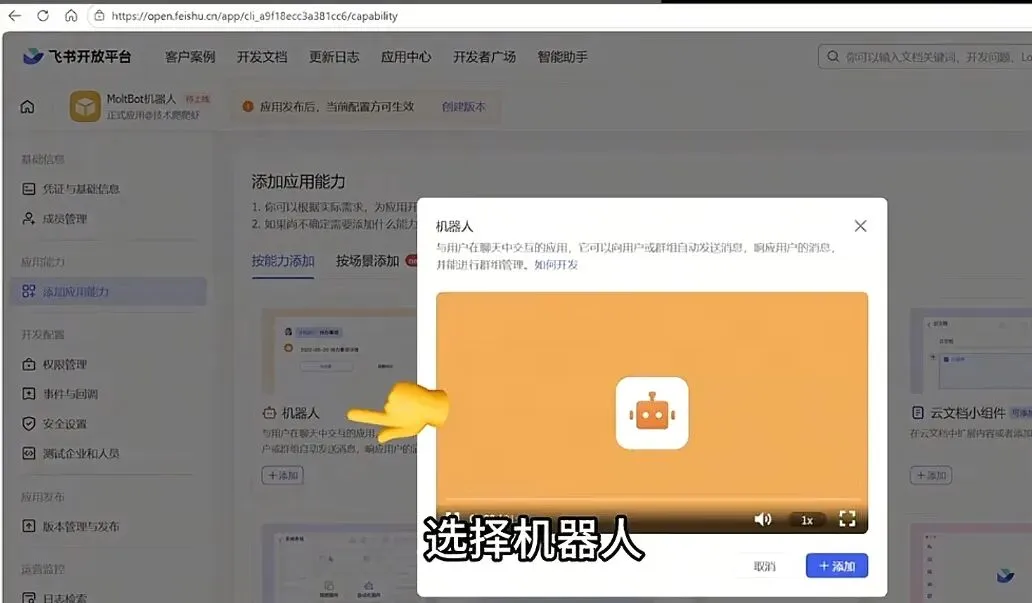Screen dimensions: 1032x603
Task: Open the 飞书开放平台 logo
Action: 77,57
